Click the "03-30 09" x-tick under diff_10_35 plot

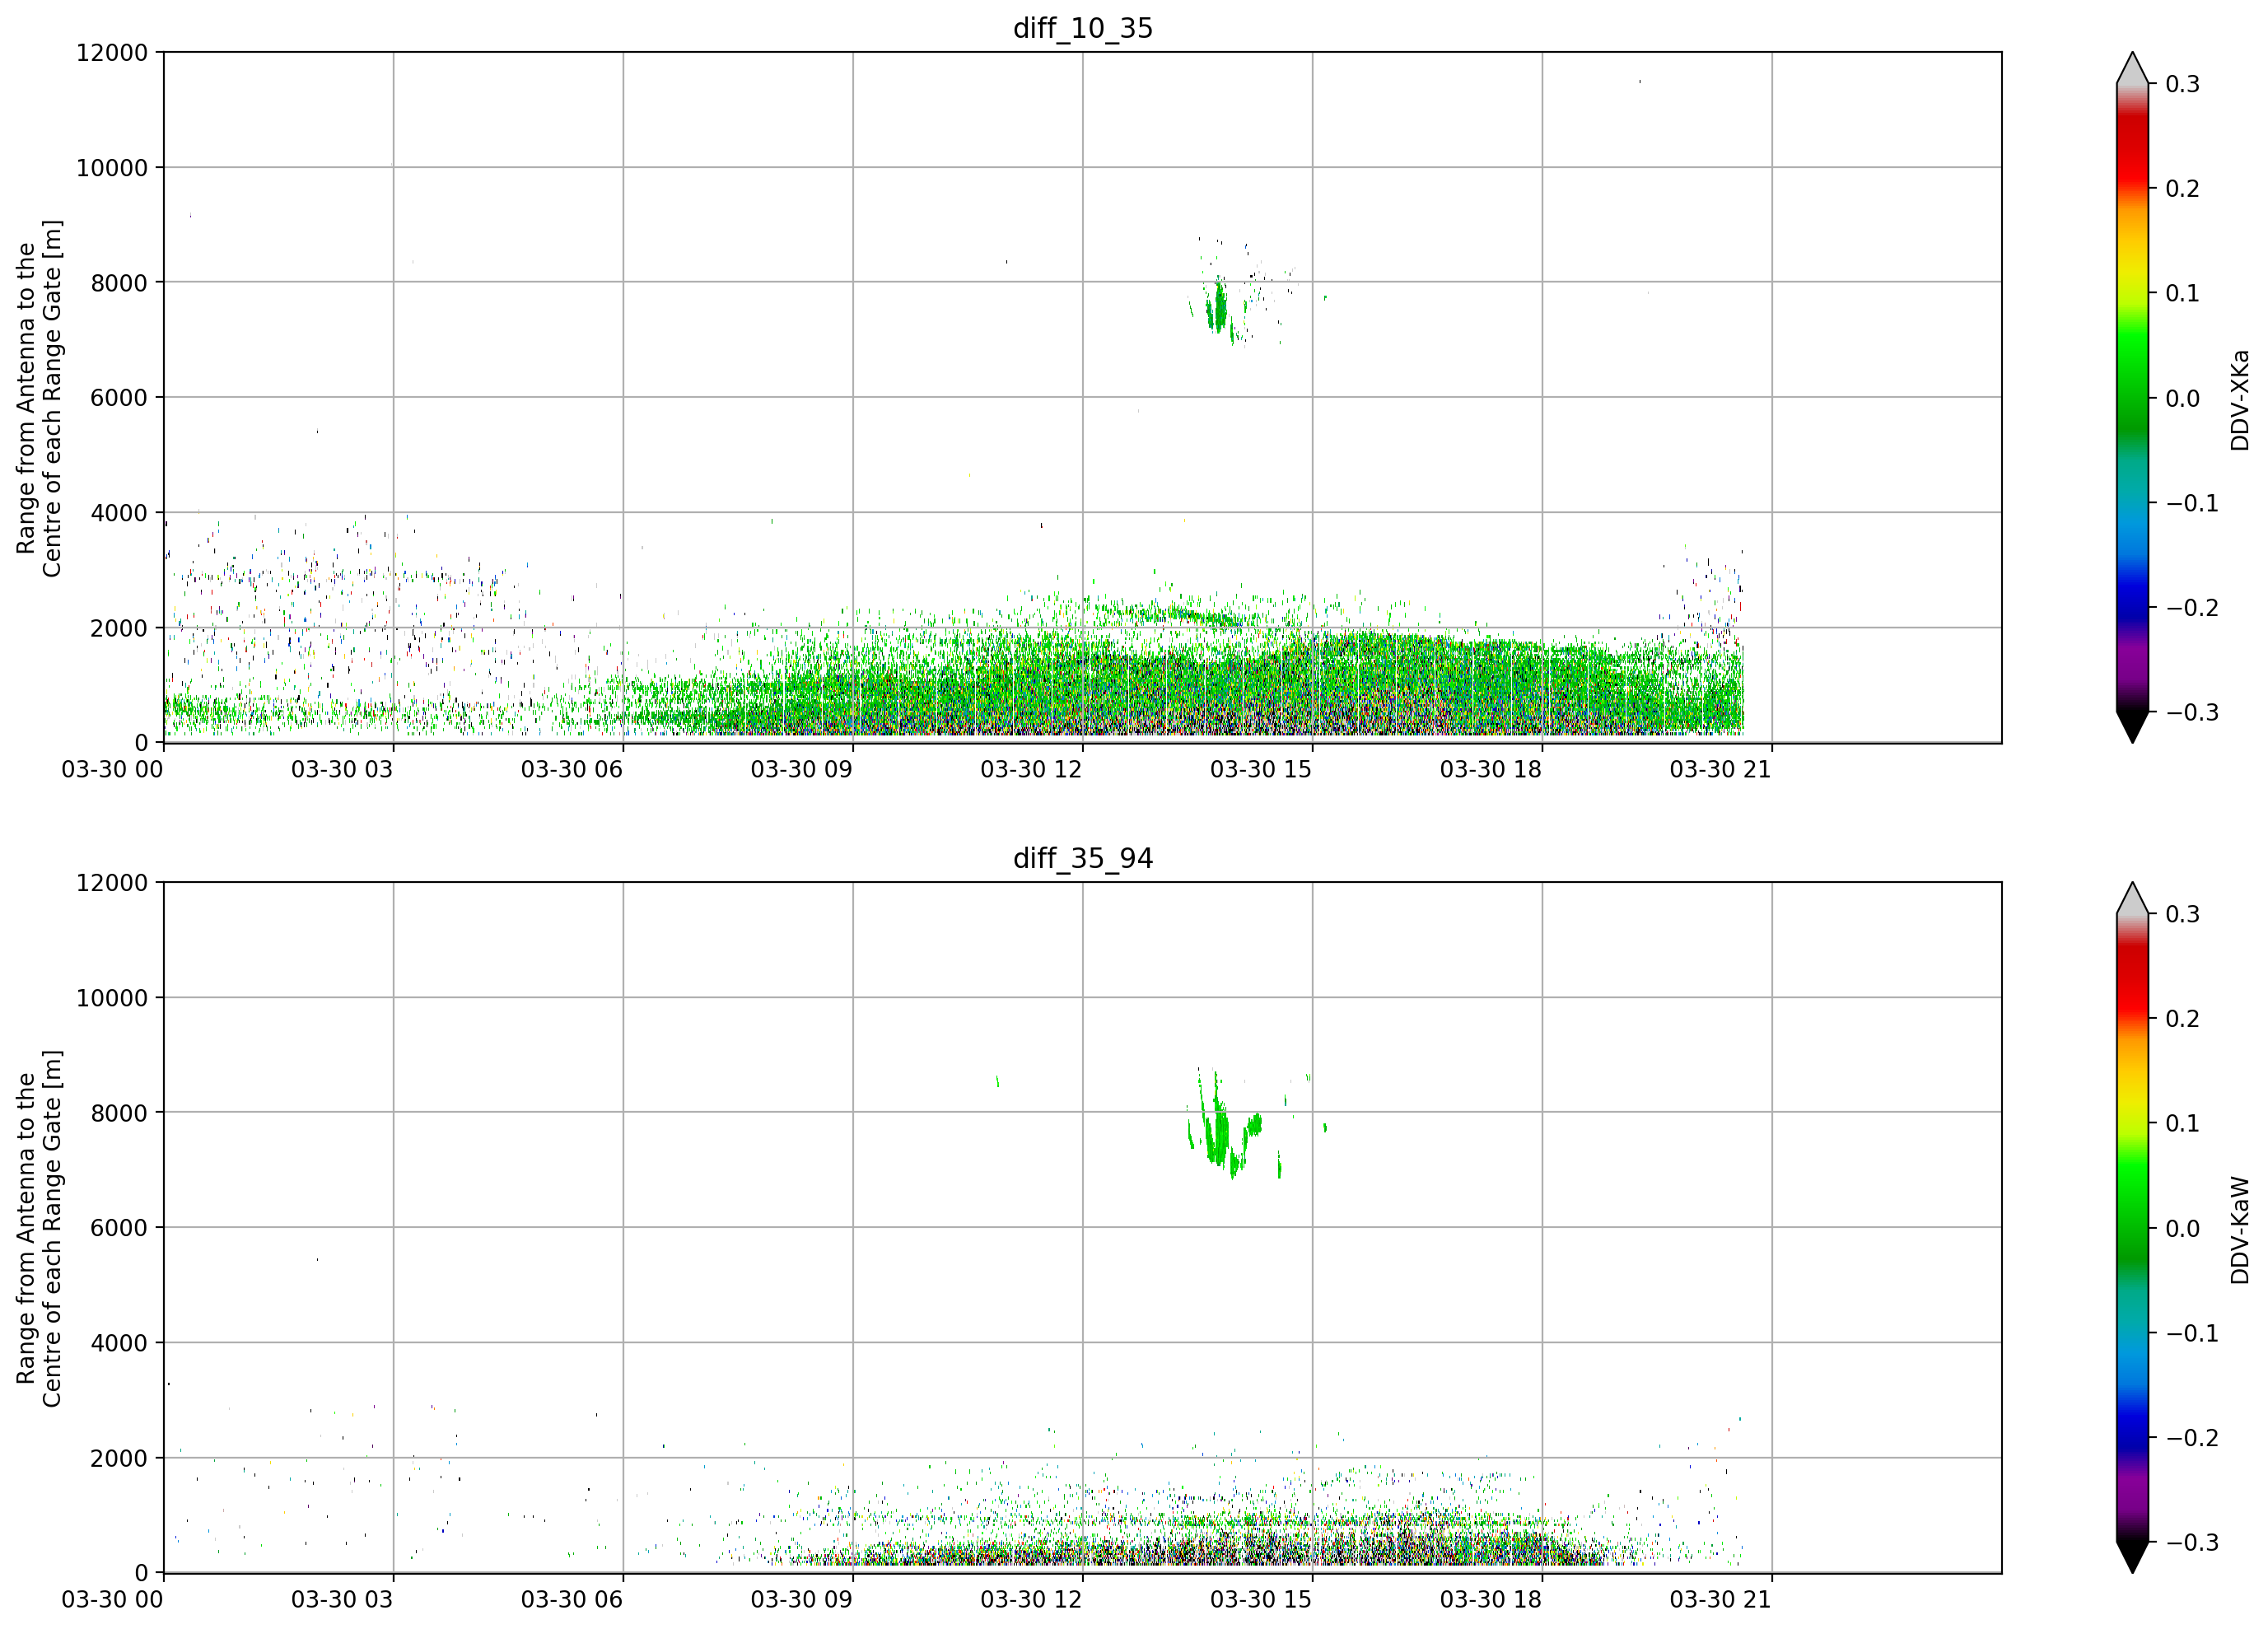[802, 769]
